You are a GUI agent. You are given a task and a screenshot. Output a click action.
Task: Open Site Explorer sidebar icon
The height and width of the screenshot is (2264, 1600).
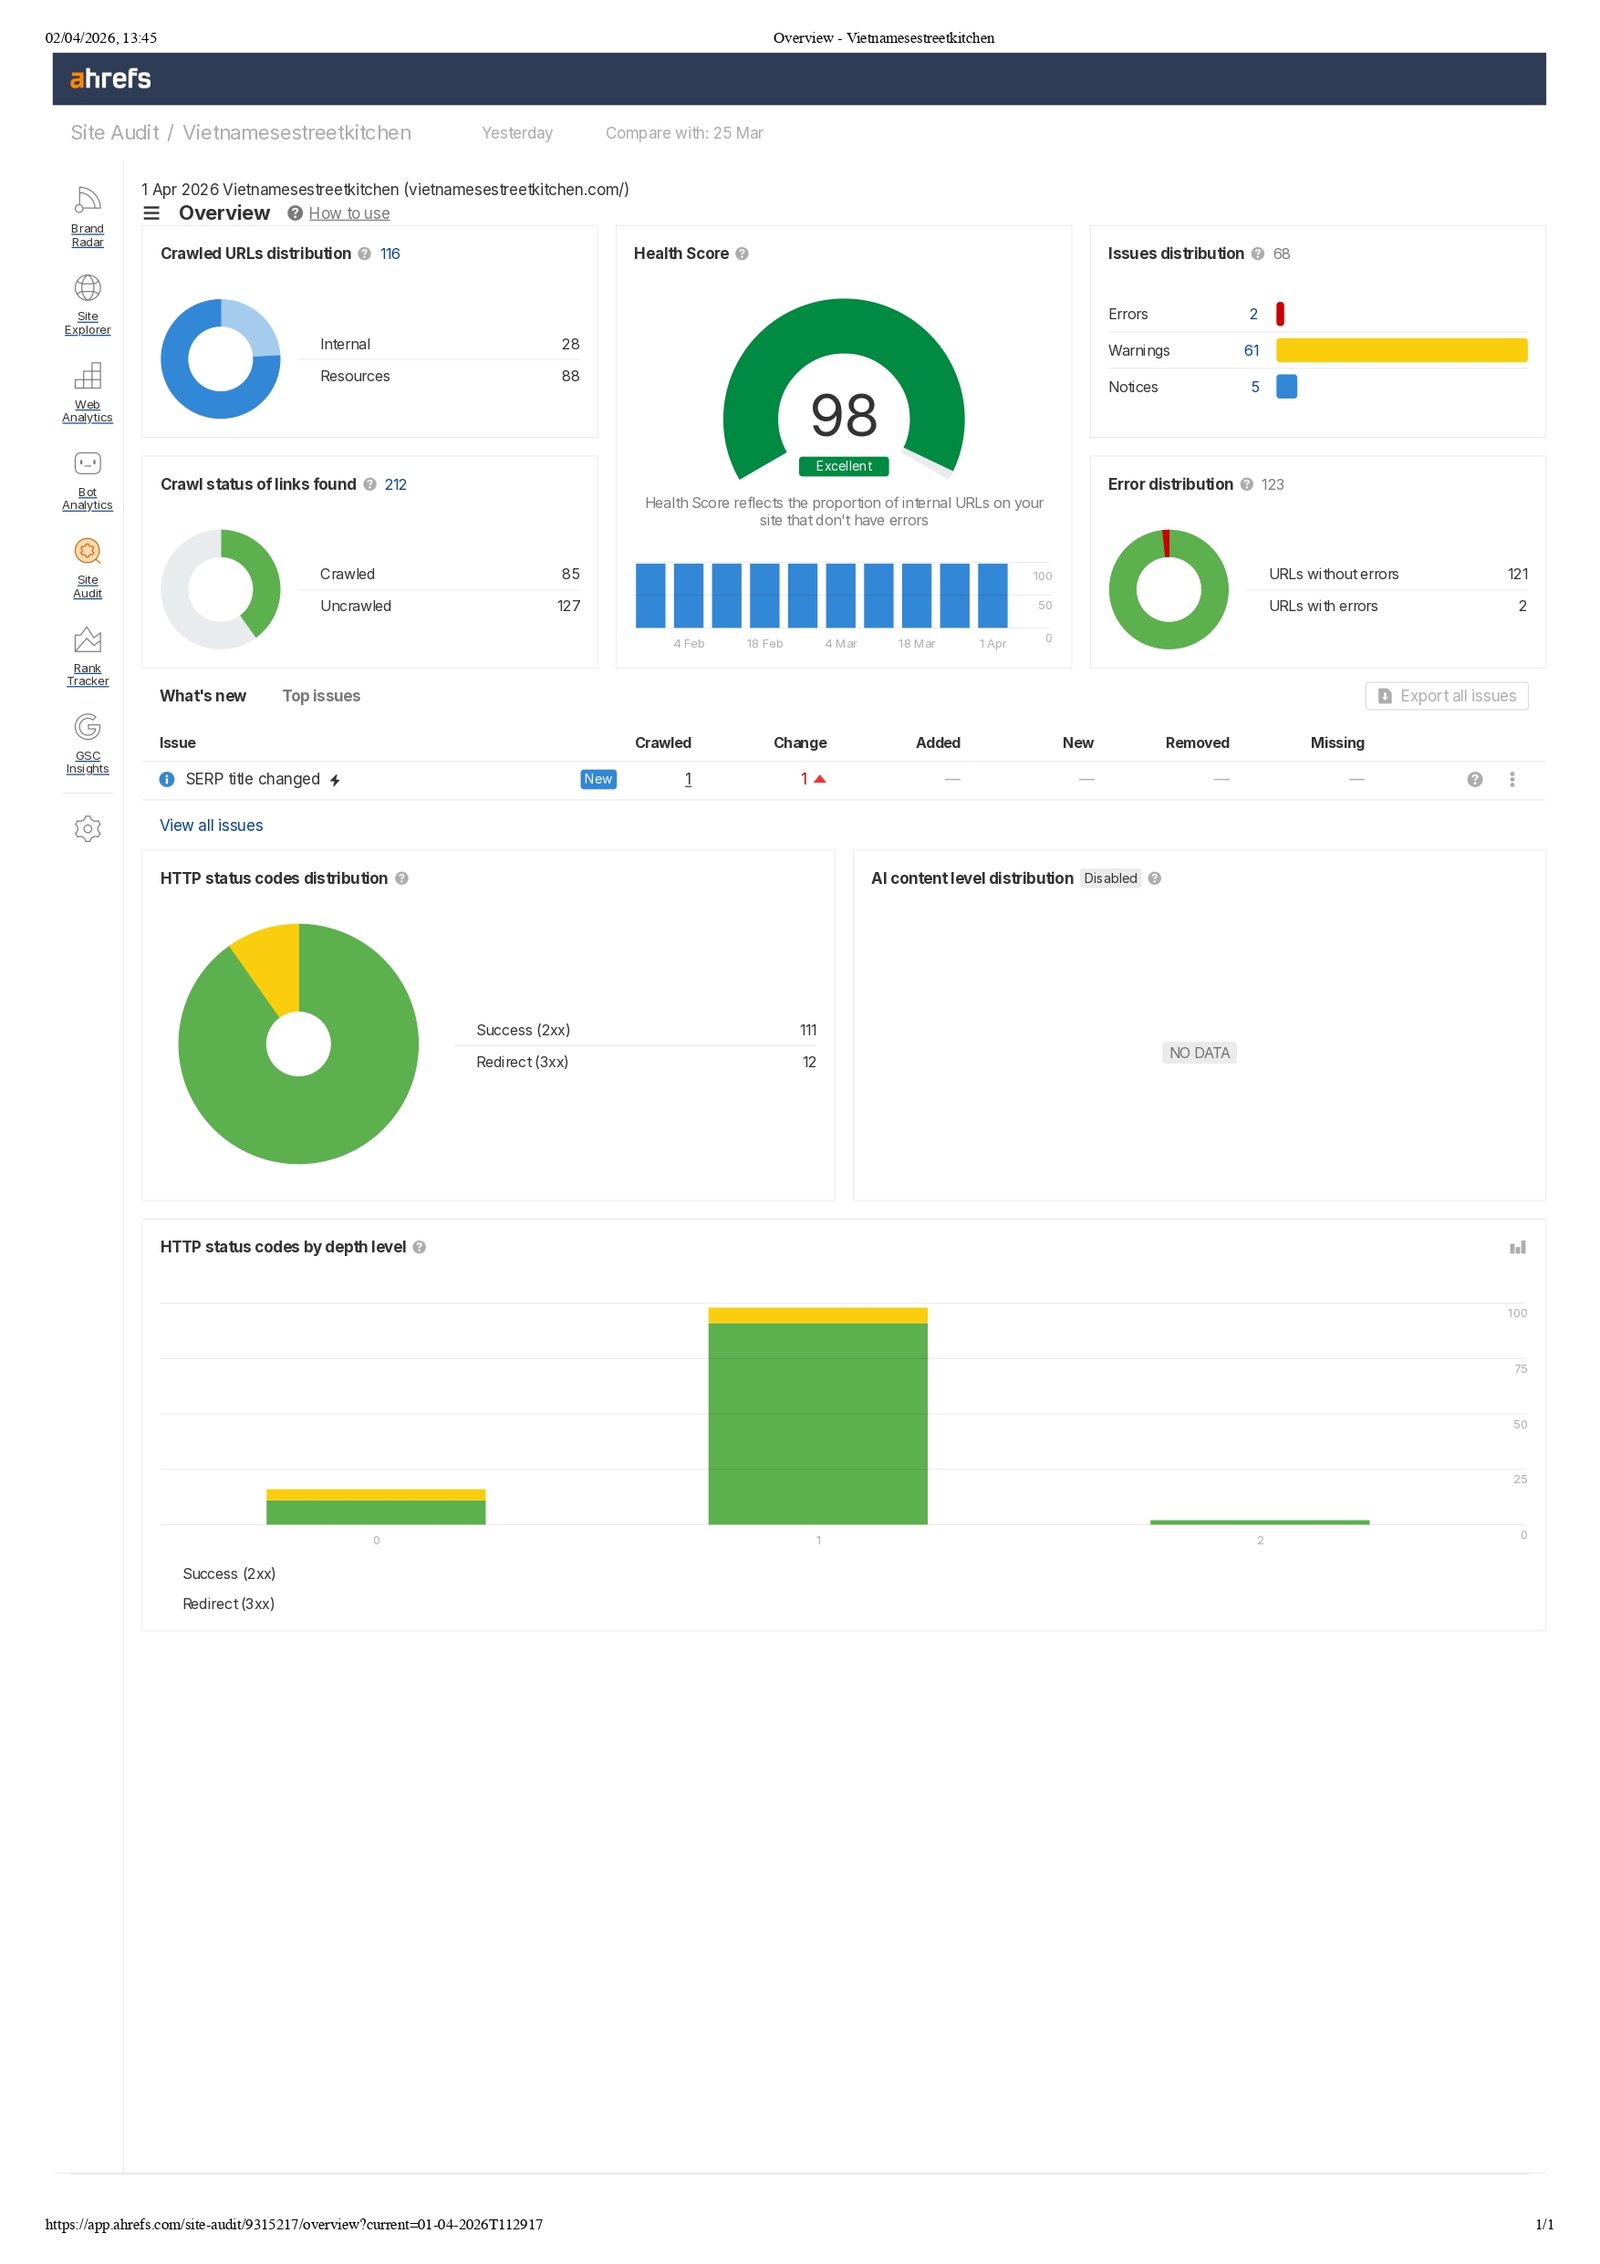[87, 304]
